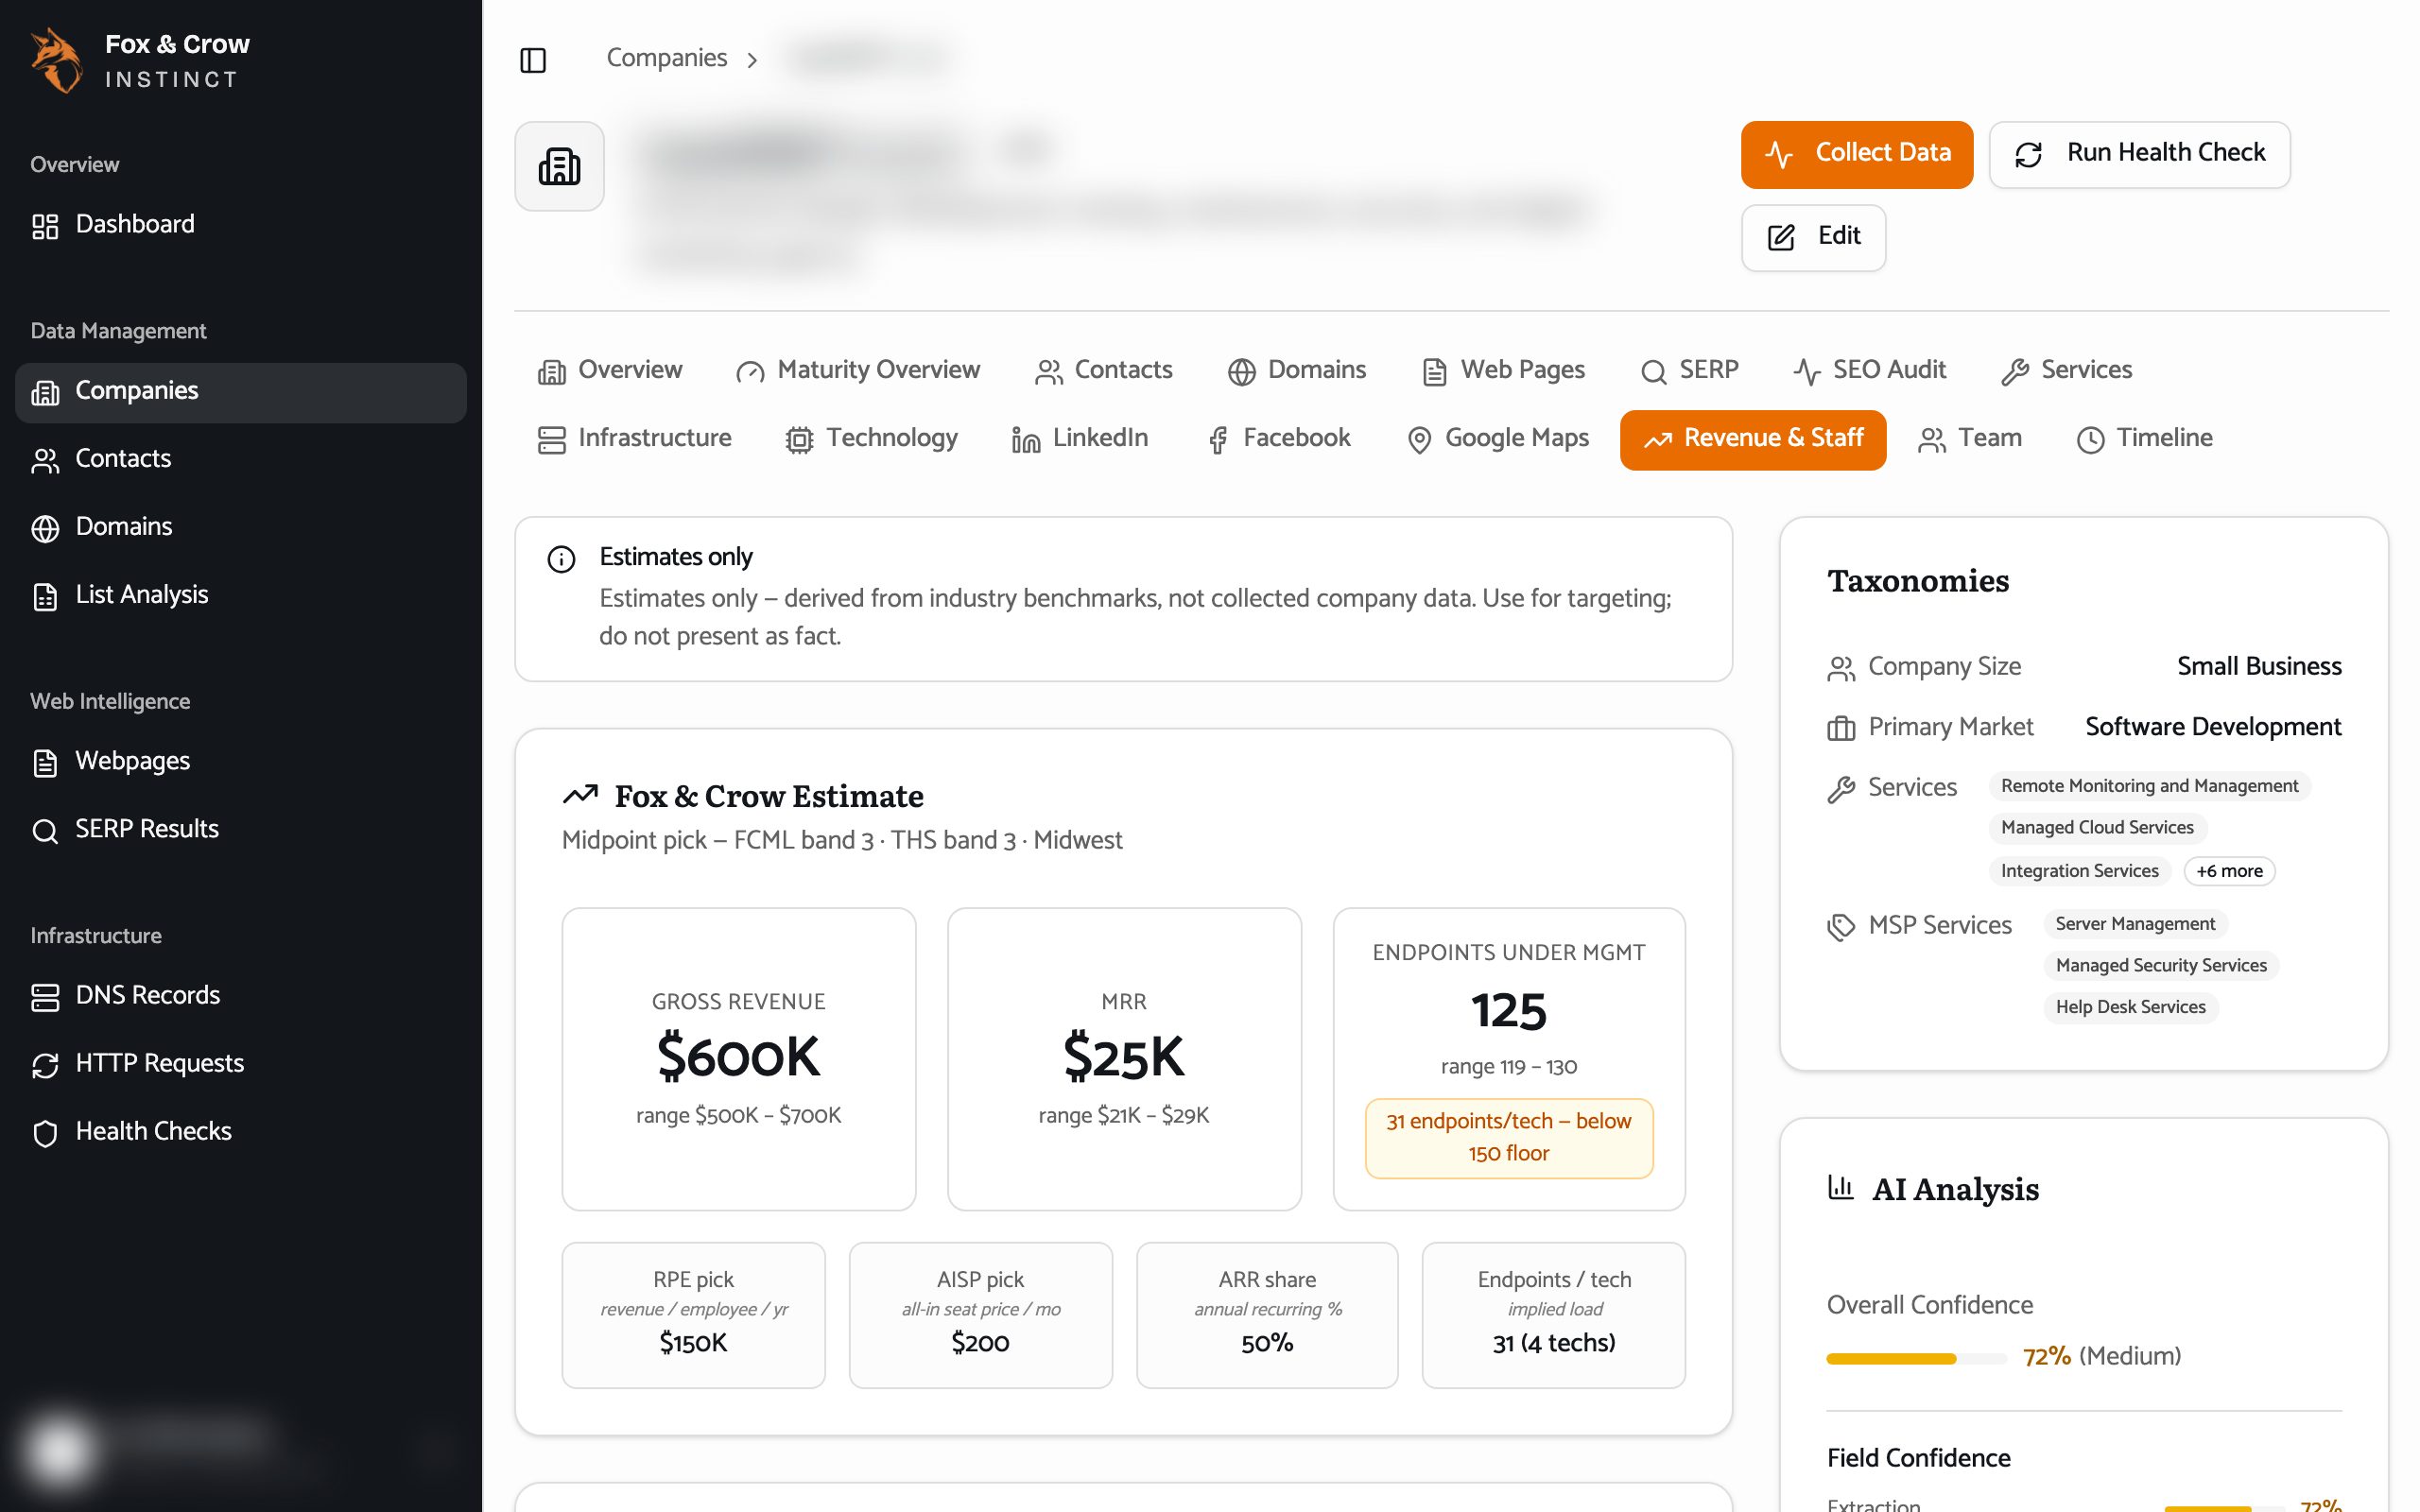Image resolution: width=2420 pixels, height=1512 pixels.
Task: Open HTTP Requests in the sidebar
Action: (x=241, y=1064)
